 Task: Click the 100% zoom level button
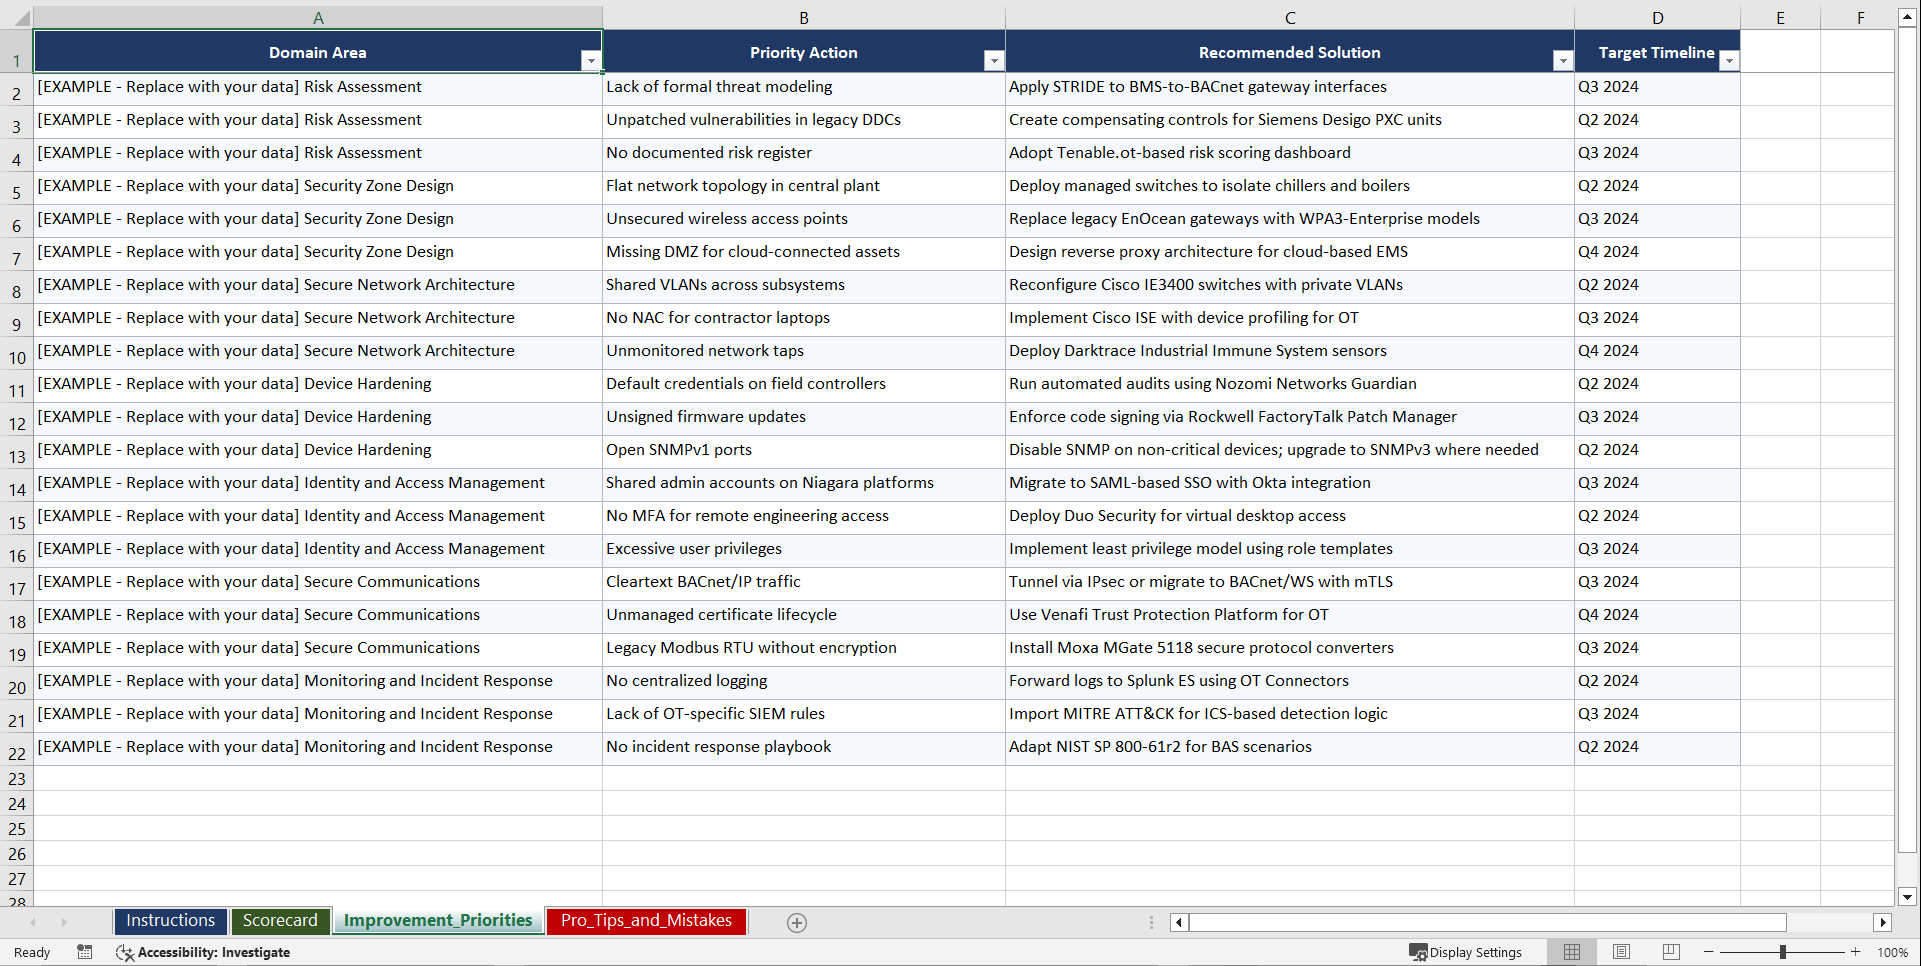click(x=1893, y=952)
